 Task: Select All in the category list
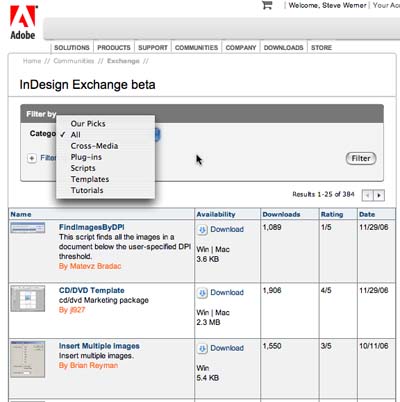coord(76,135)
